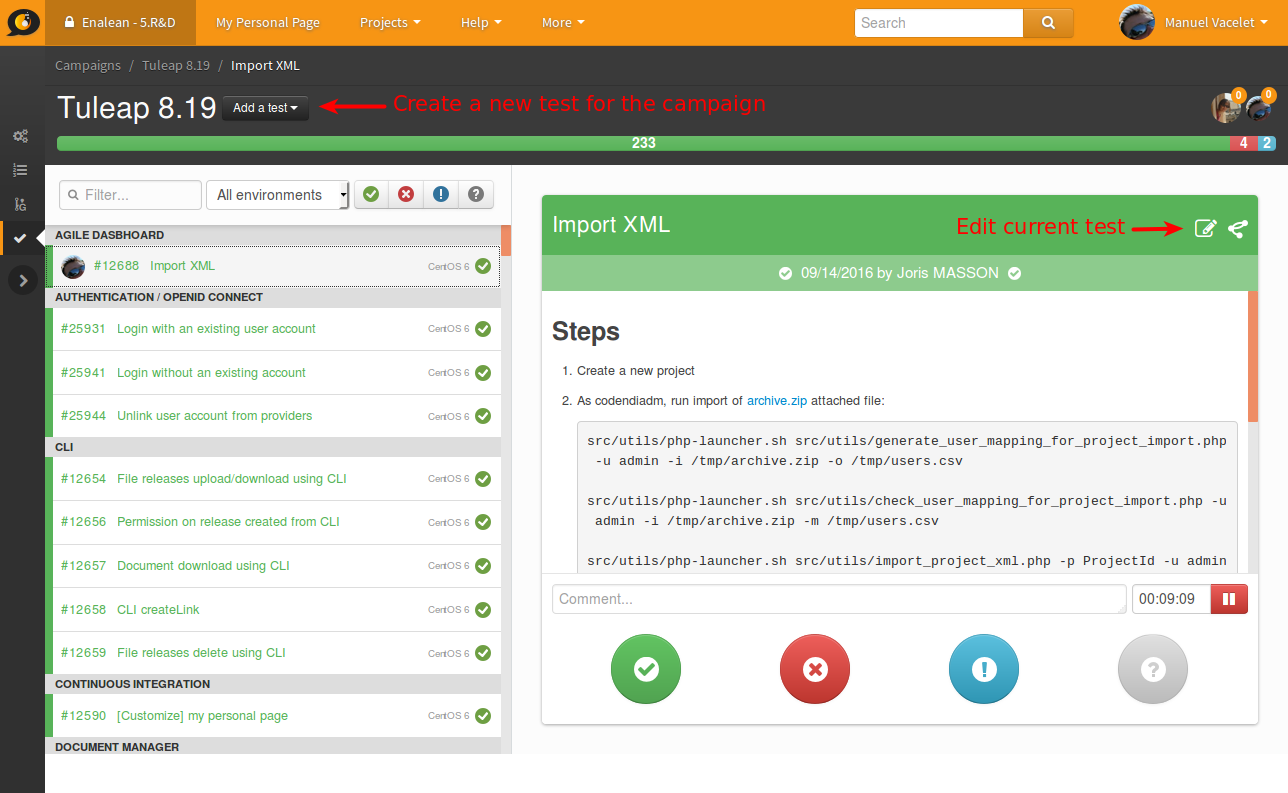Open Manuel Vacelet user dropdown
The width and height of the screenshot is (1288, 793).
pos(1217,22)
